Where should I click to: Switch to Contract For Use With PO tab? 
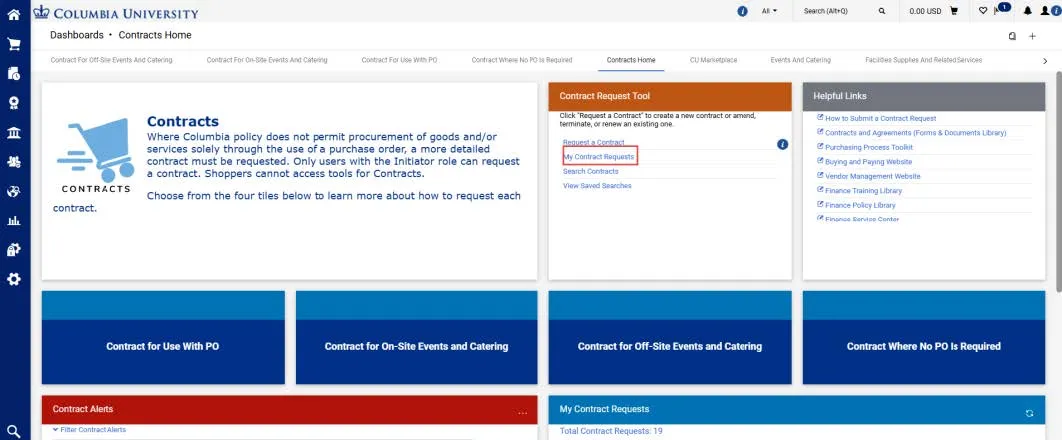click(x=400, y=60)
